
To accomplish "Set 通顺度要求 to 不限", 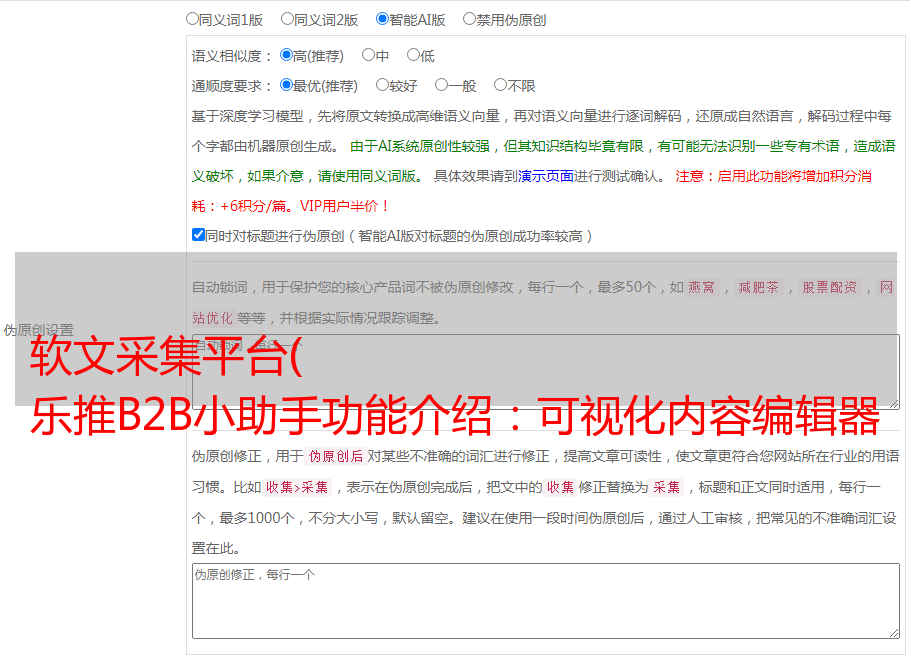I will click(500, 85).
